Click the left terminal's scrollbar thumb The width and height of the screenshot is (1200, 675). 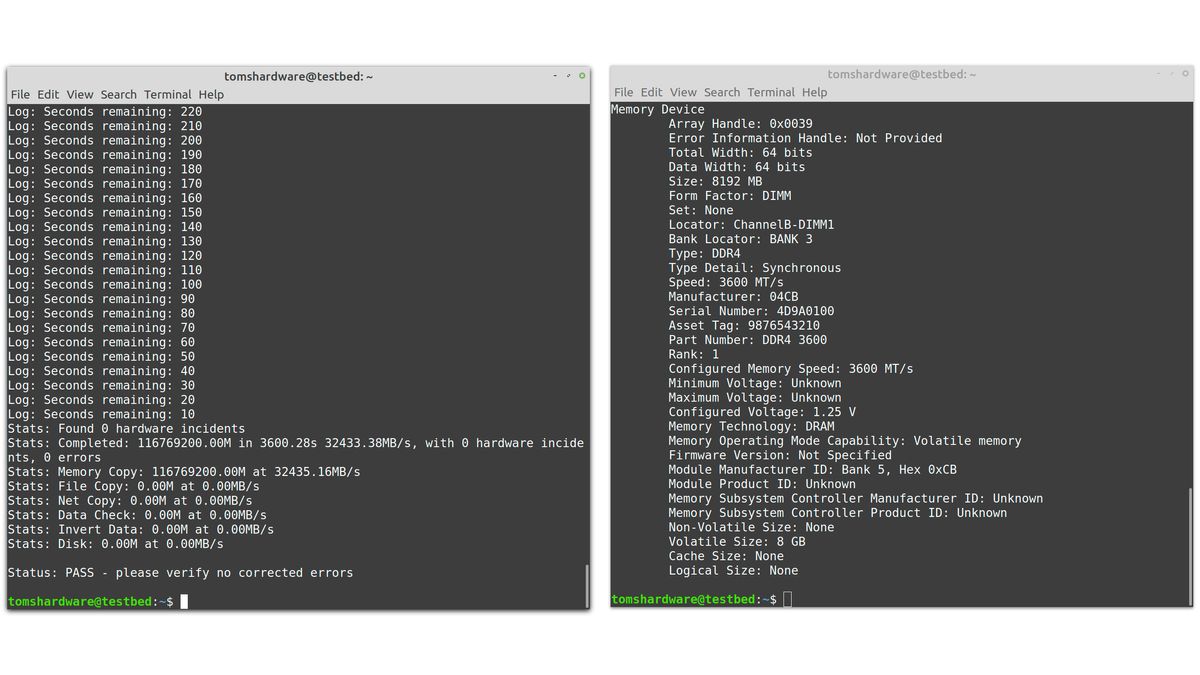tap(587, 585)
